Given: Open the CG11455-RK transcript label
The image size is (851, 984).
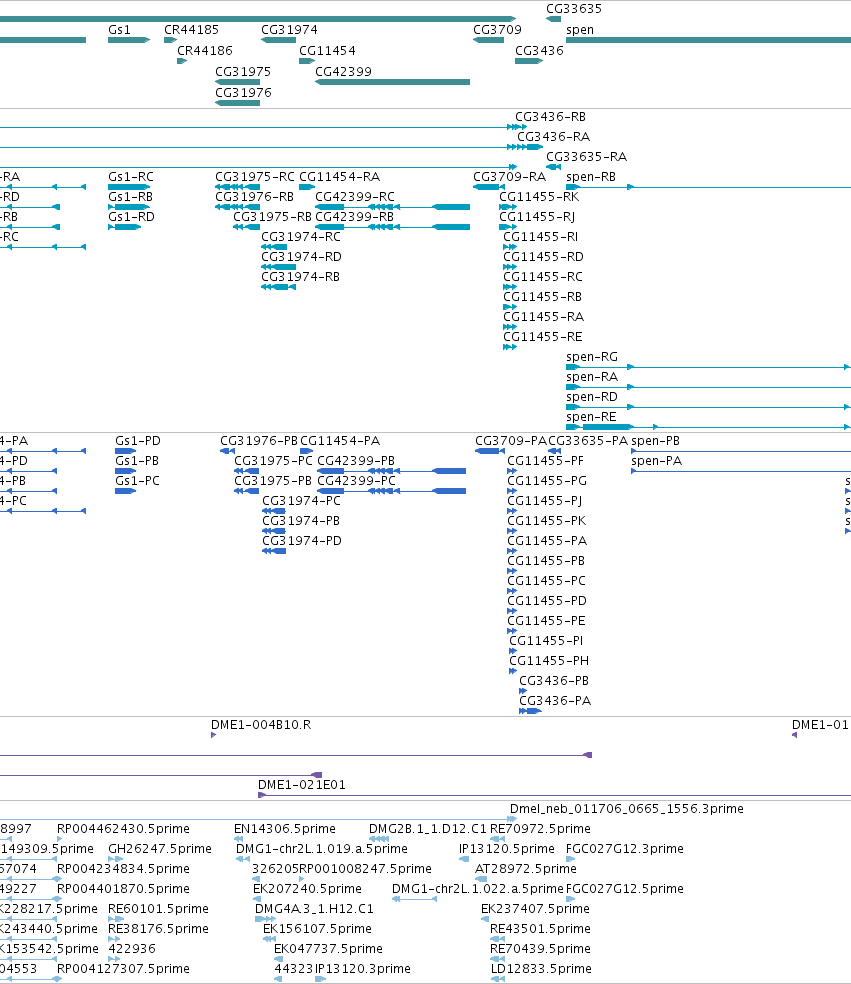Looking at the screenshot, I should (539, 197).
